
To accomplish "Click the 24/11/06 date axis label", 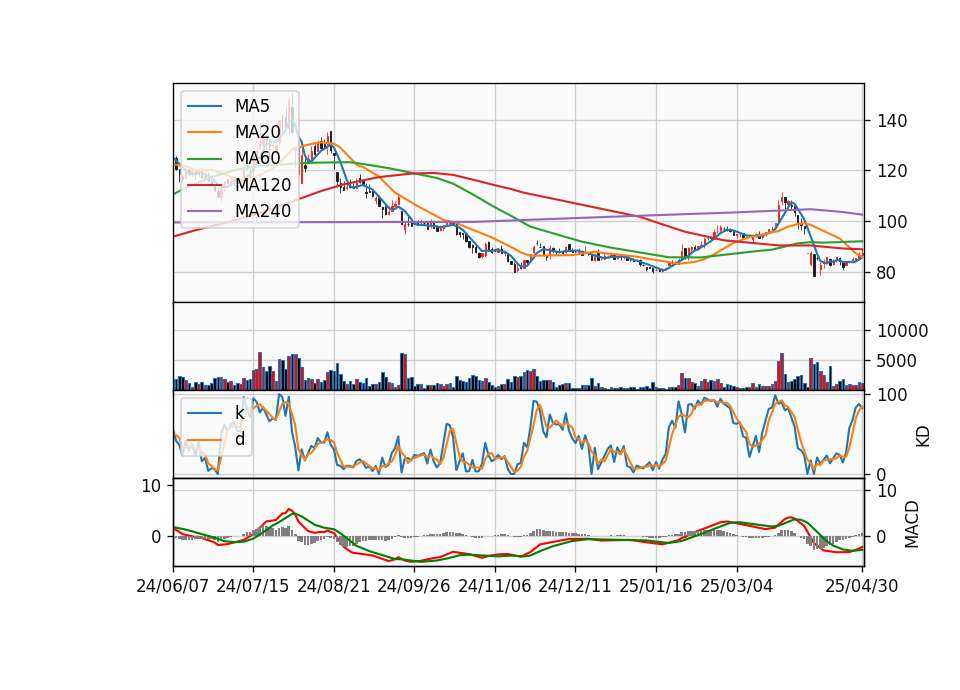I will 495,586.
